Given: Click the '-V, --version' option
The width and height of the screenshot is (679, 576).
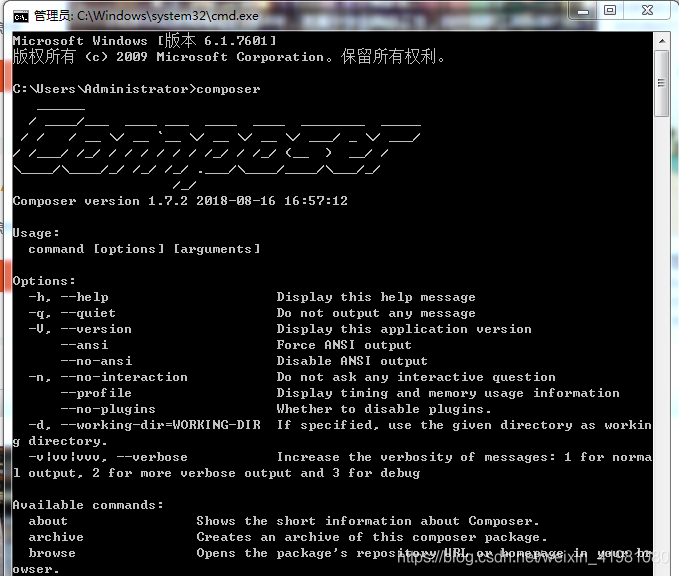Looking at the screenshot, I should pos(80,329).
